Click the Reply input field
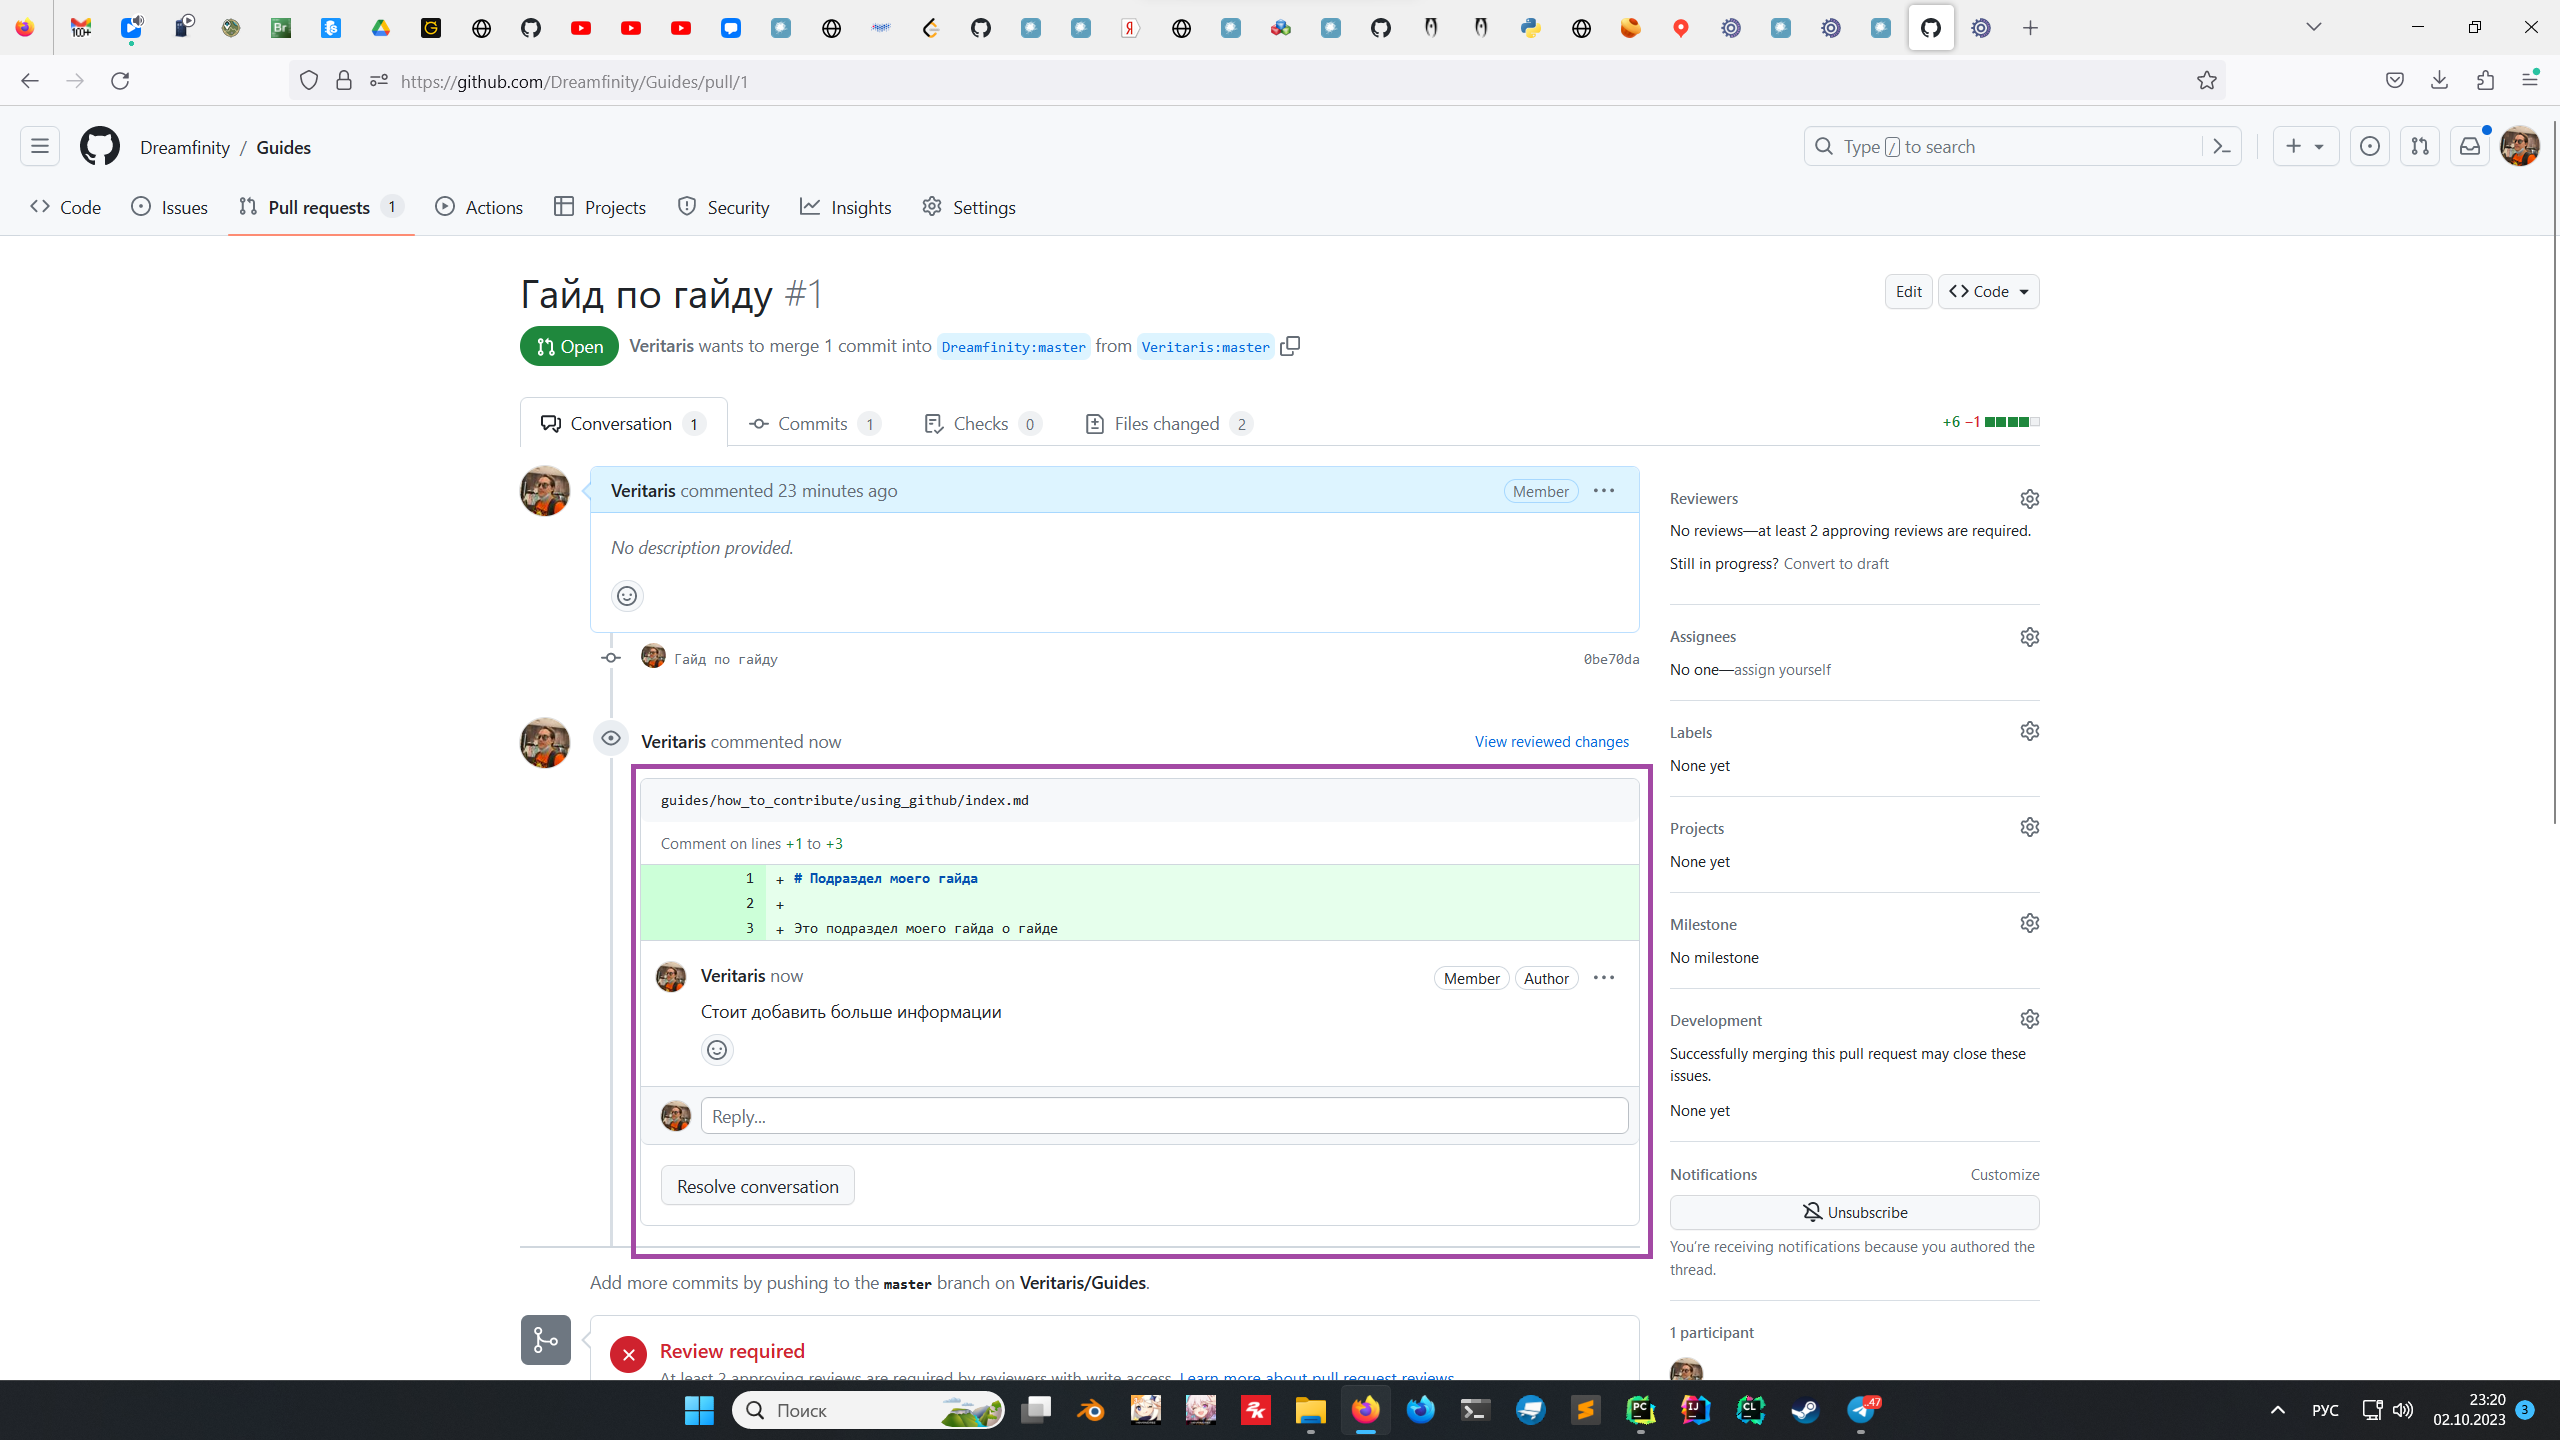The image size is (2560, 1440). click(x=1164, y=1116)
